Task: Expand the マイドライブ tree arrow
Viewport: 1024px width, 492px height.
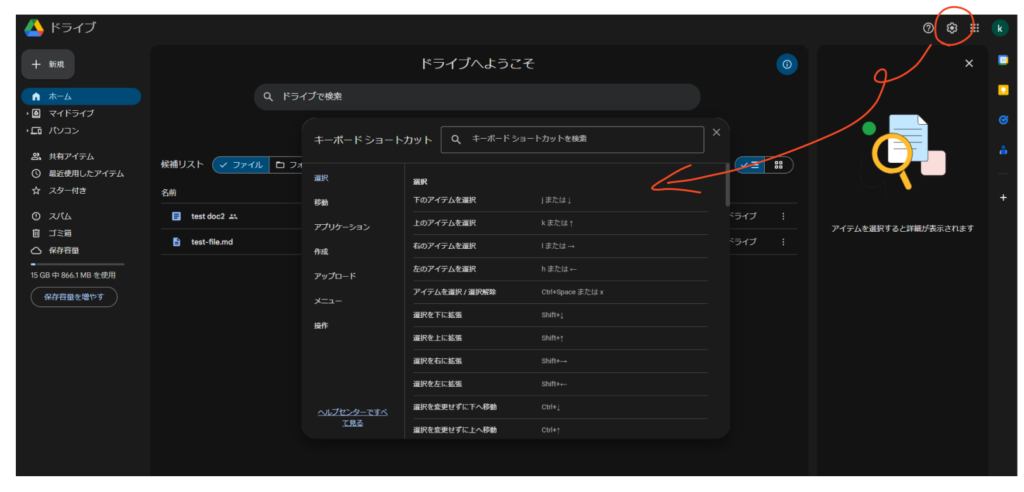Action: click(x=28, y=114)
